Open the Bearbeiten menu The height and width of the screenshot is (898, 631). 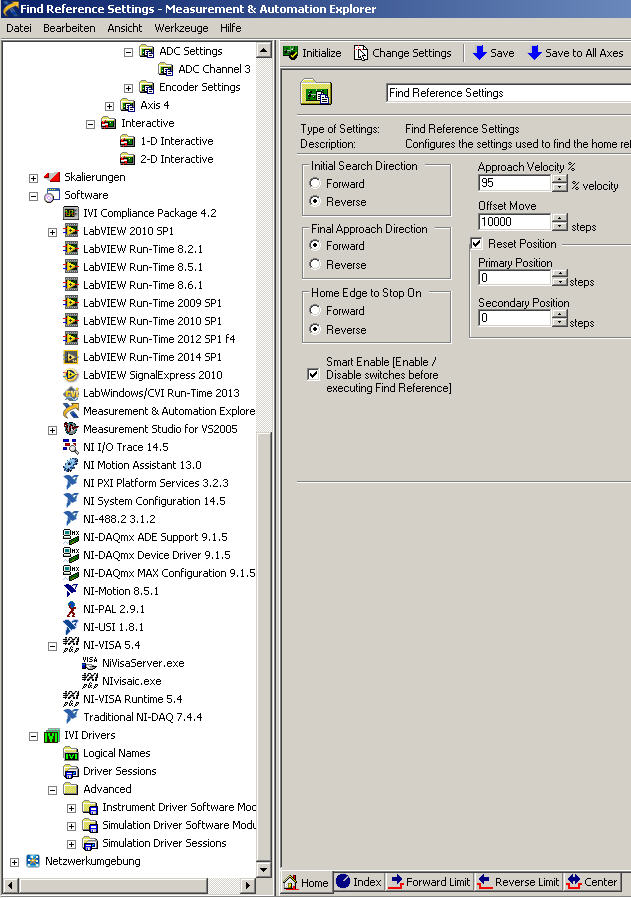tap(69, 28)
